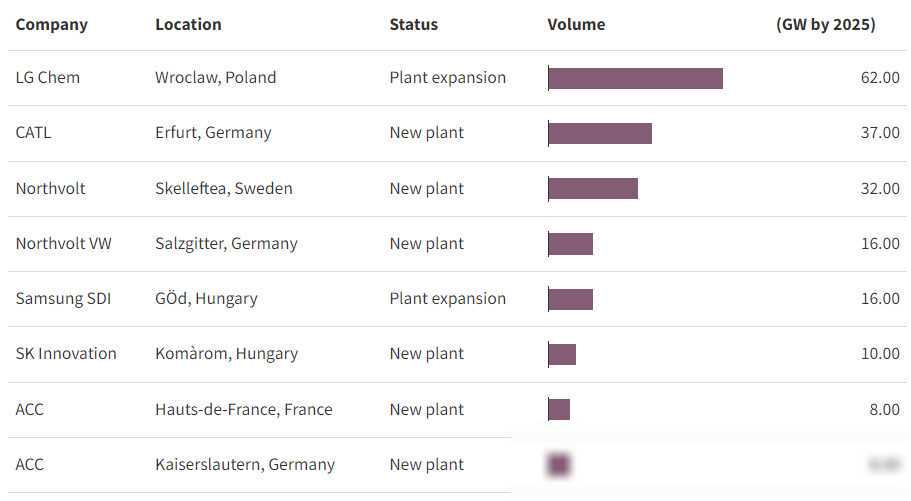Click Hauts-de-France, France location cell
Screen dimensions: 911x501
tap(243, 409)
